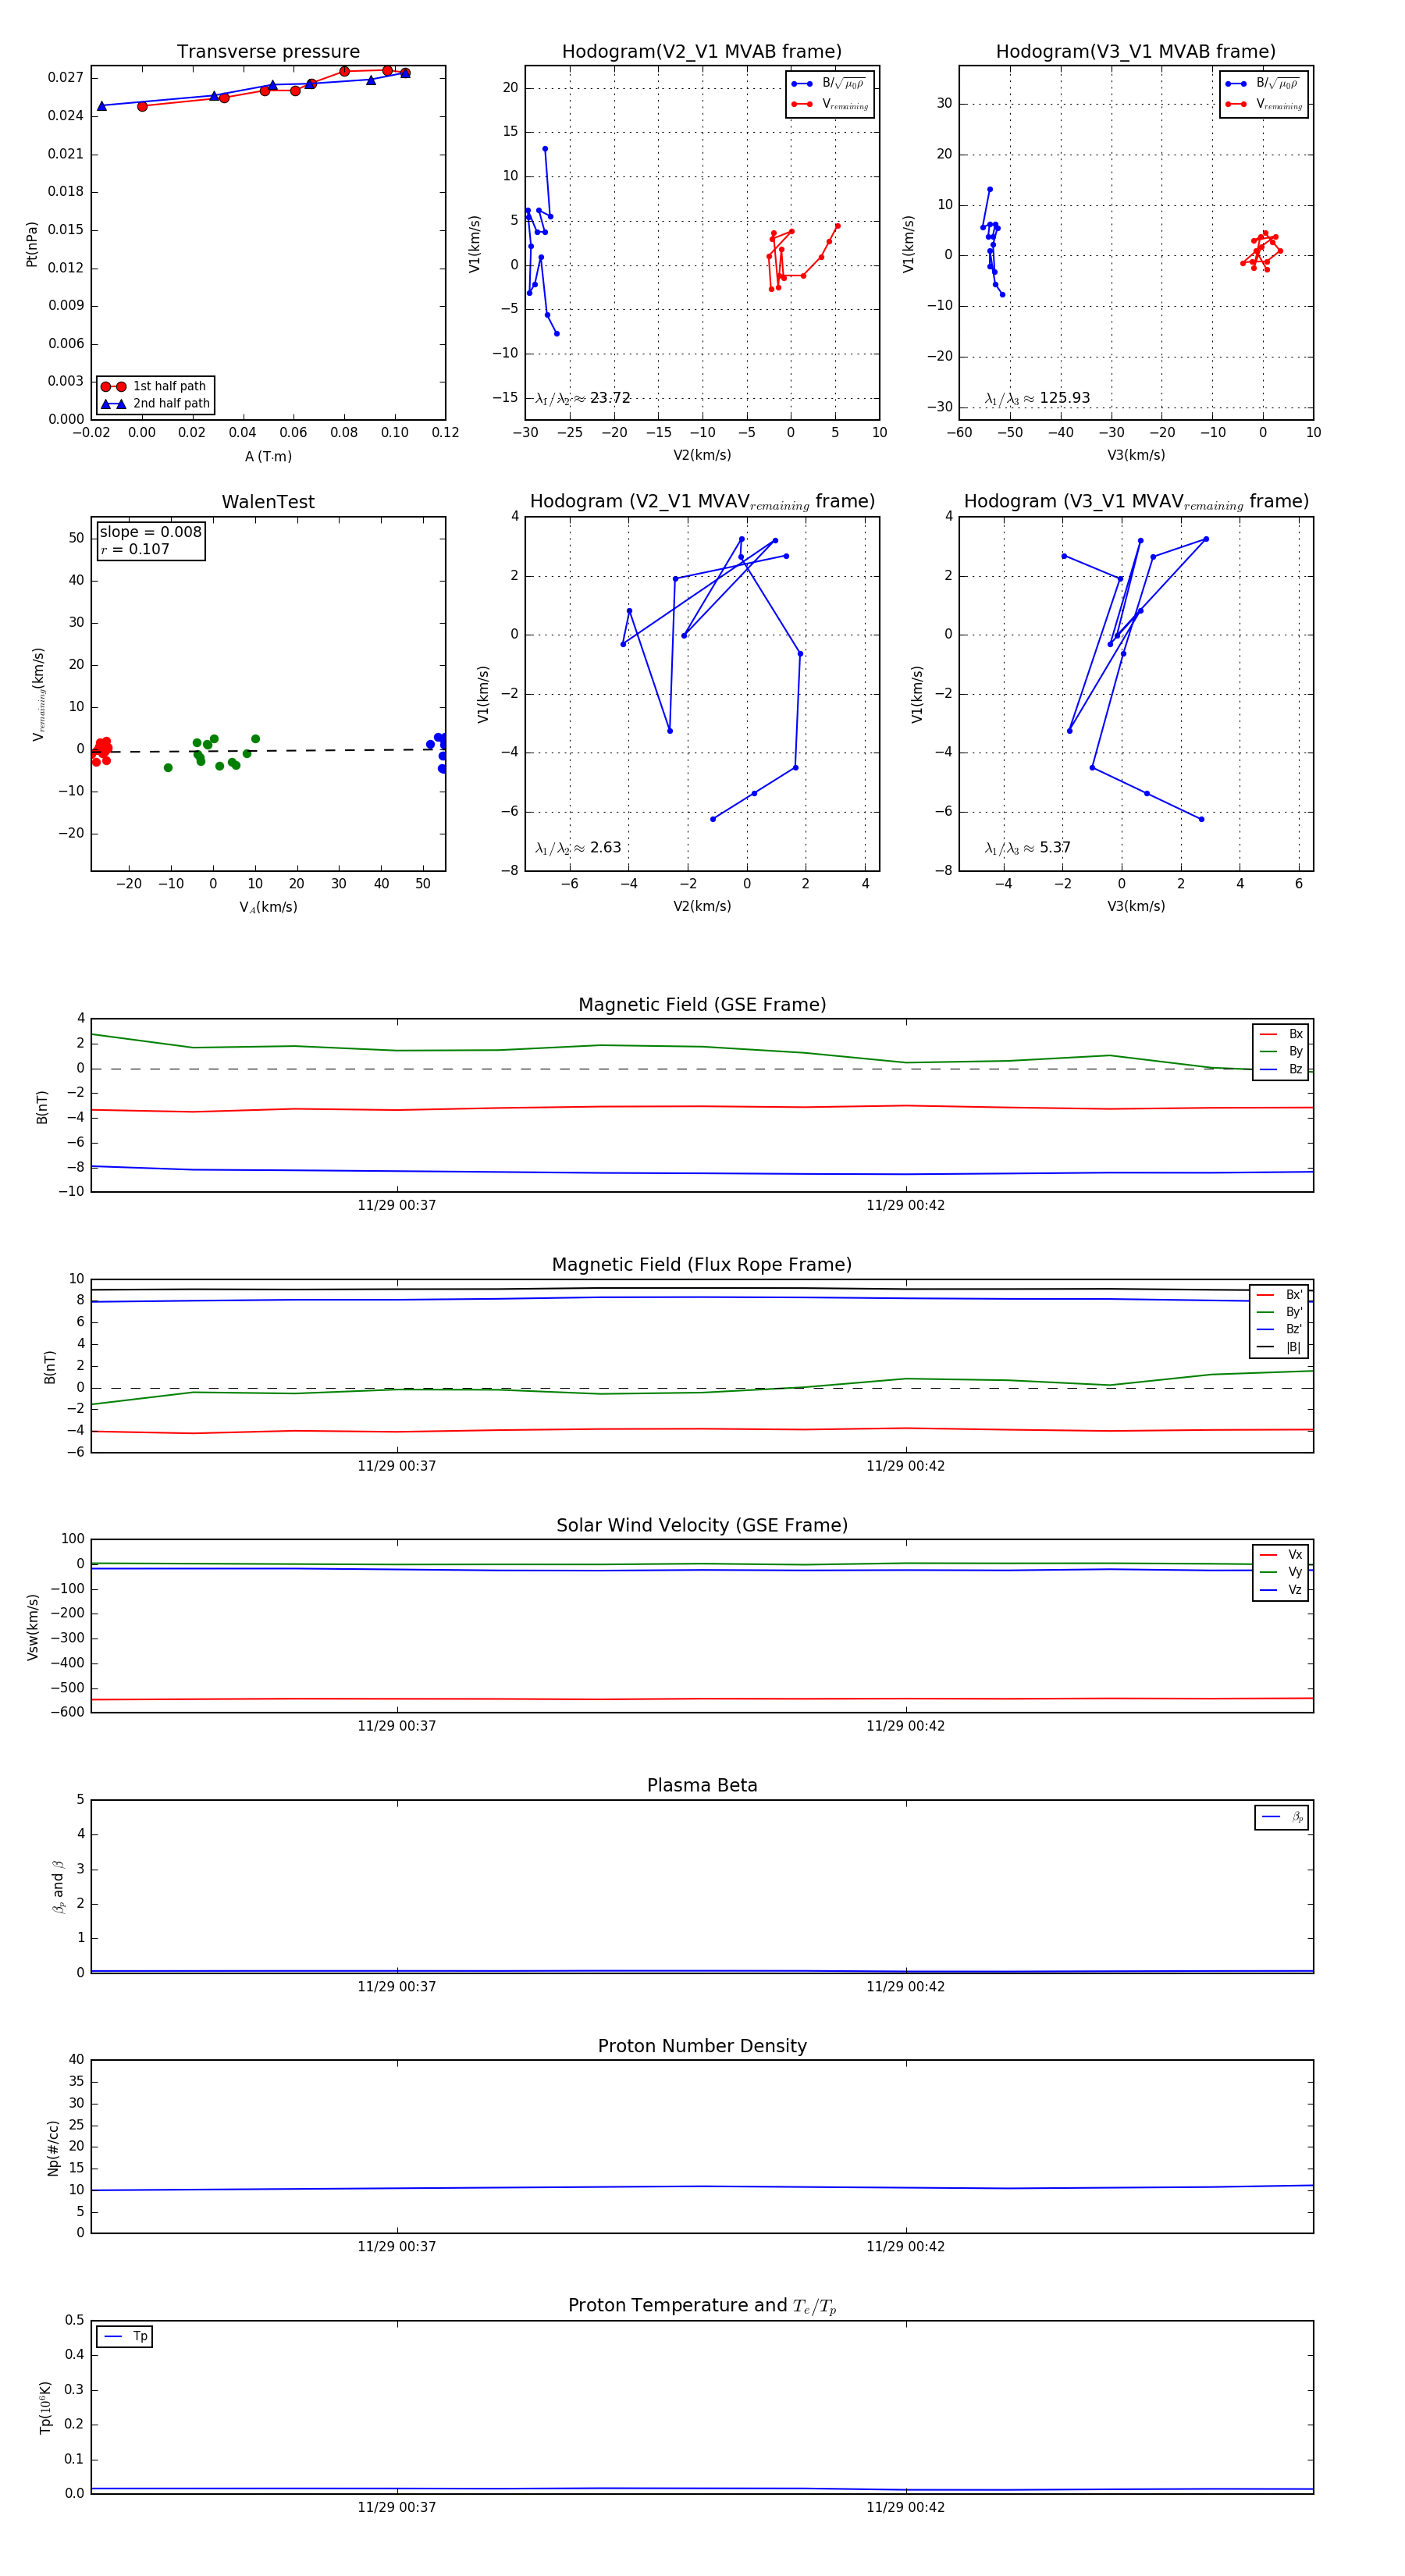Click the "Tp(10⁶K)" y-axis label
1405x2576 pixels.
pos(45,2408)
